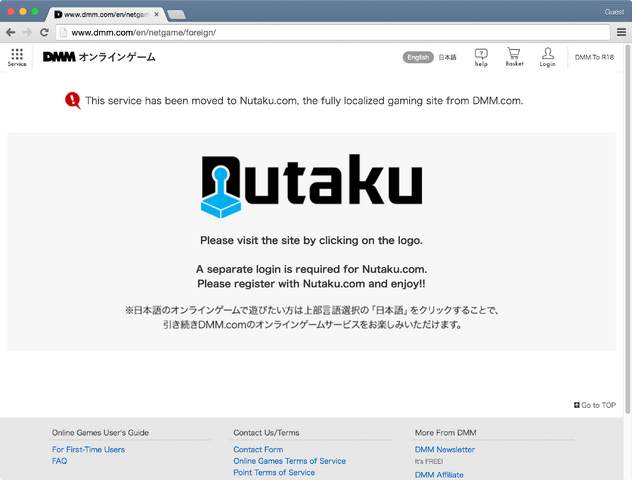Click the page vertical scrollbar
The image size is (632, 480).
[628, 230]
